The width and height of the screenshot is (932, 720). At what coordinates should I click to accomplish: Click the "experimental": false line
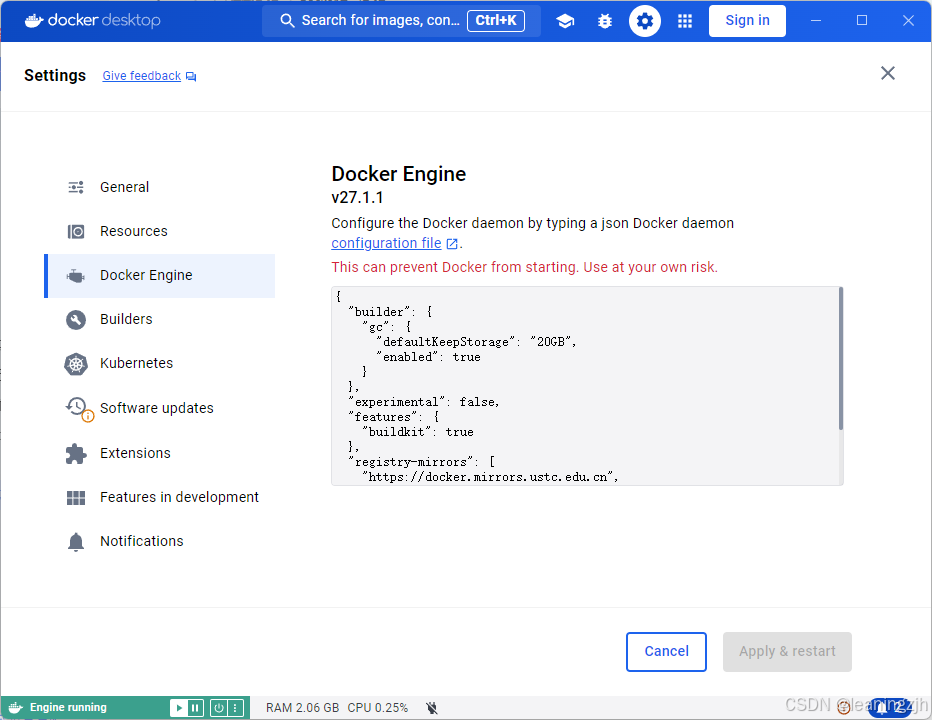click(424, 402)
